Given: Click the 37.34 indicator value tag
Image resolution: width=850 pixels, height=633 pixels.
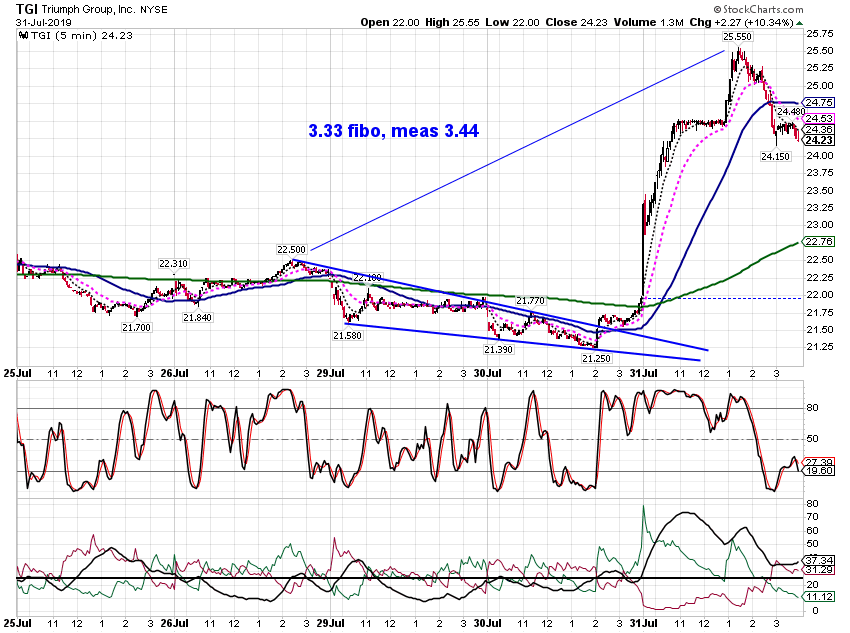Looking at the screenshot, I should coord(819,560).
